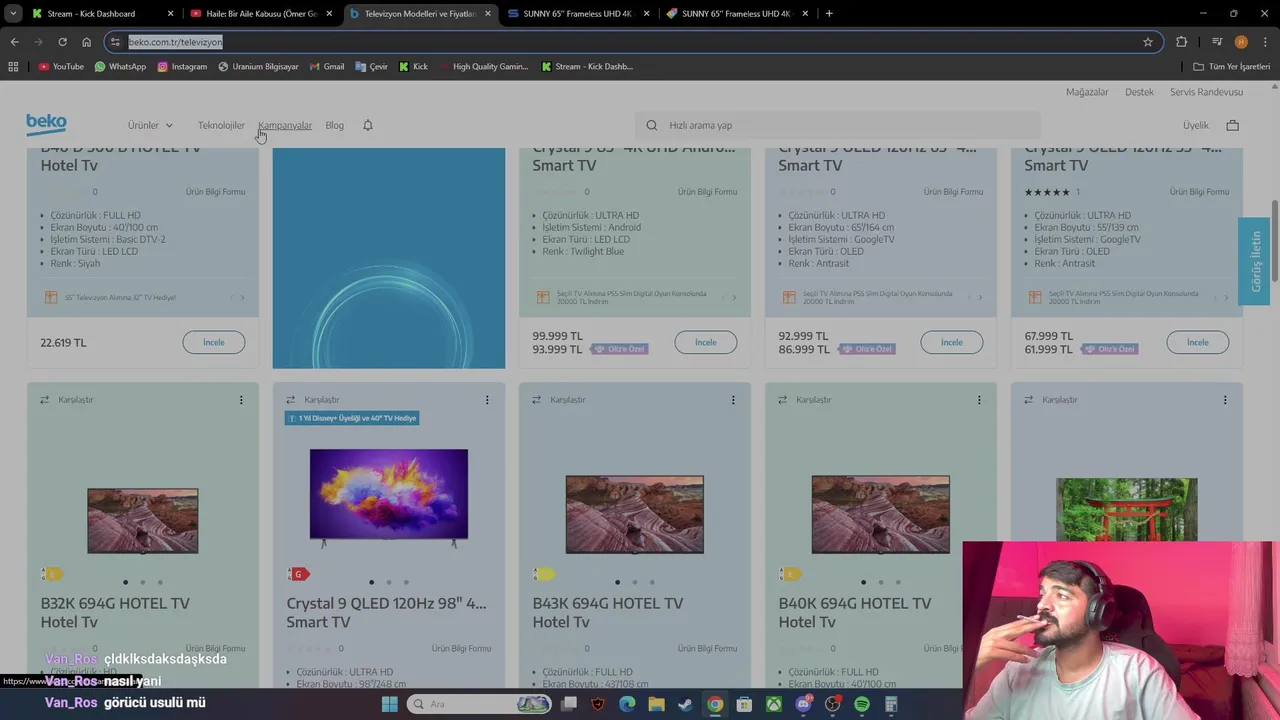The height and width of the screenshot is (720, 1280).
Task: Click İncele on 99.999 TL card
Action: click(x=706, y=342)
